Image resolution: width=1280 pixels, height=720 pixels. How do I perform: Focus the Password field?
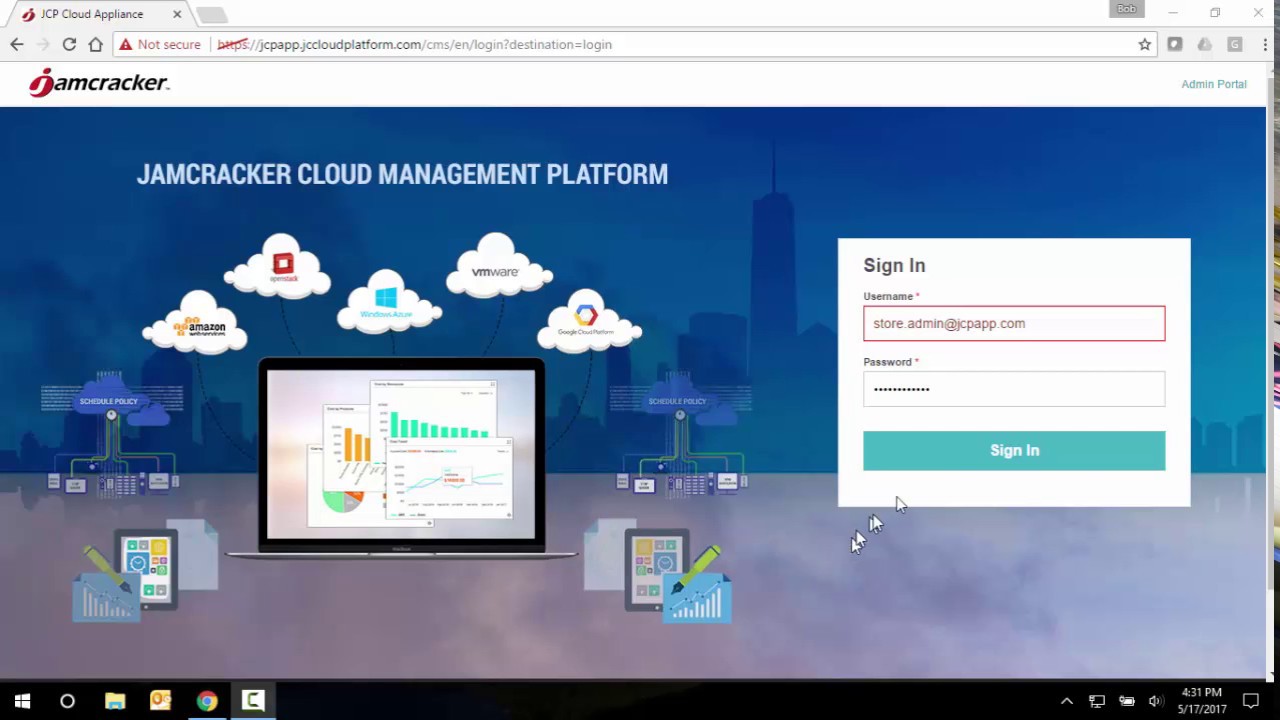click(1014, 389)
